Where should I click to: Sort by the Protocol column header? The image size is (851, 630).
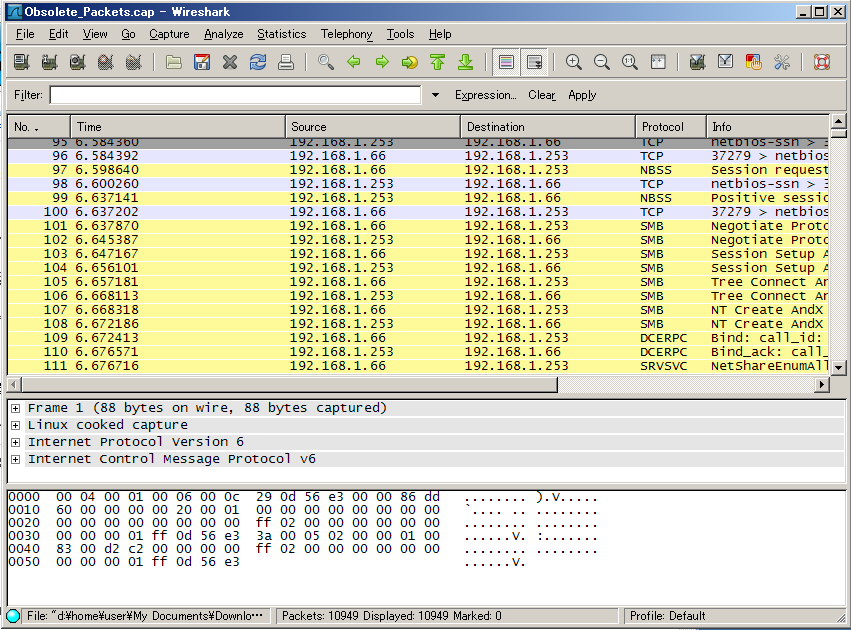tap(671, 127)
